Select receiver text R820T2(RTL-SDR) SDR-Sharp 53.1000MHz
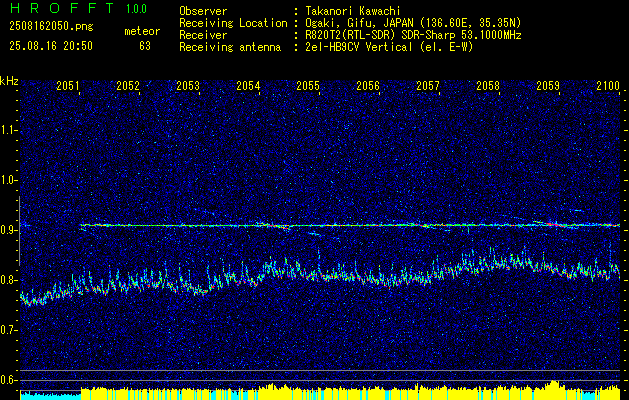The image size is (629, 400). click(413, 35)
